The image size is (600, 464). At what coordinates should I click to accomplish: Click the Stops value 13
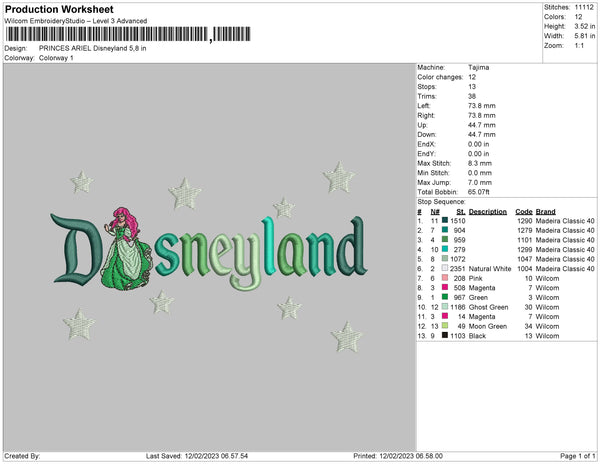[x=472, y=87]
